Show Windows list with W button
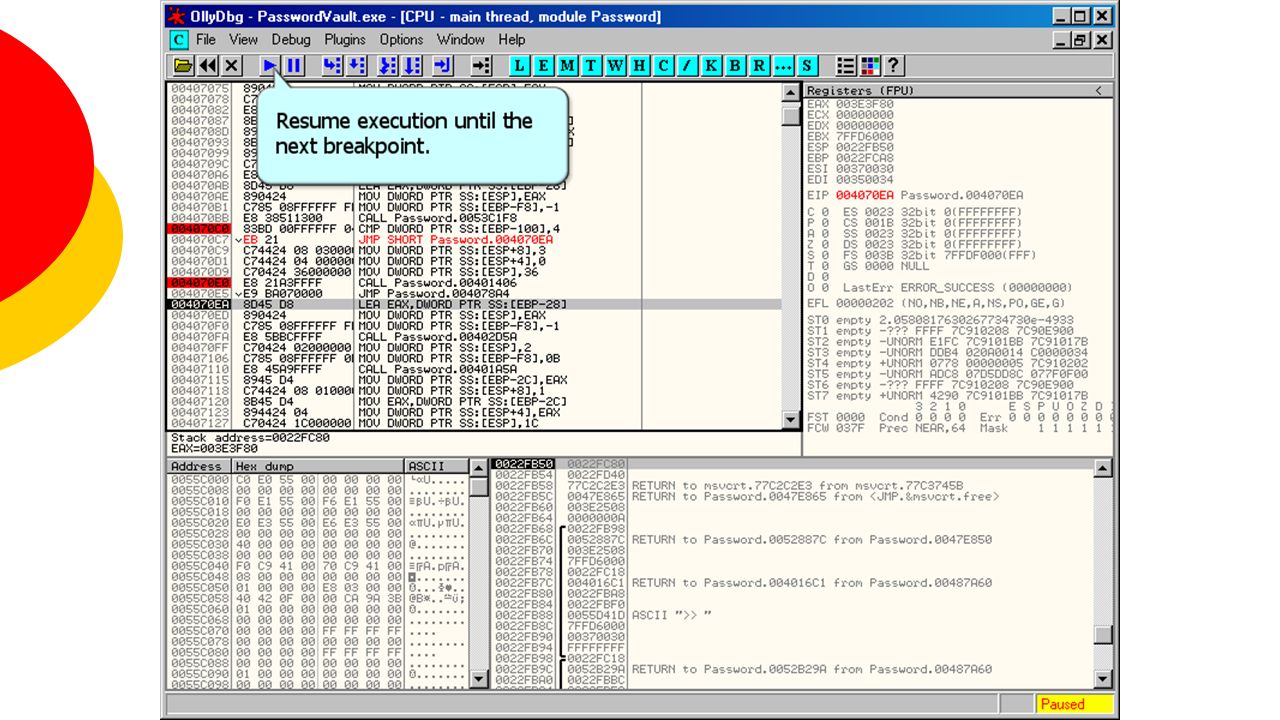Viewport: 1280px width, 720px height. 616,65
